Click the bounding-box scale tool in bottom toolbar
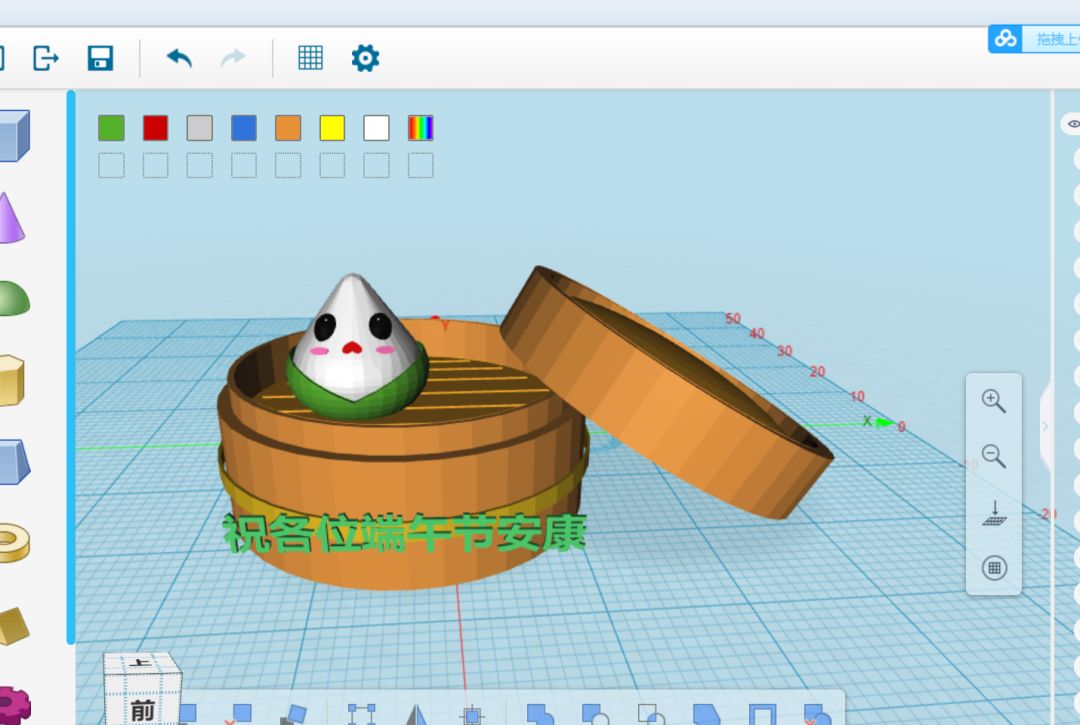1080x725 pixels. click(x=362, y=714)
